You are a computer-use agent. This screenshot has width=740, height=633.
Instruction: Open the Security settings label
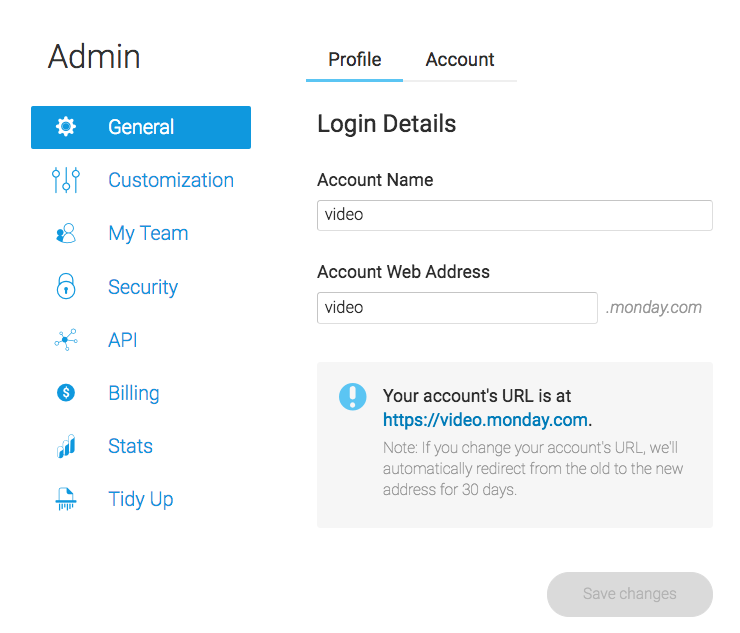(143, 287)
